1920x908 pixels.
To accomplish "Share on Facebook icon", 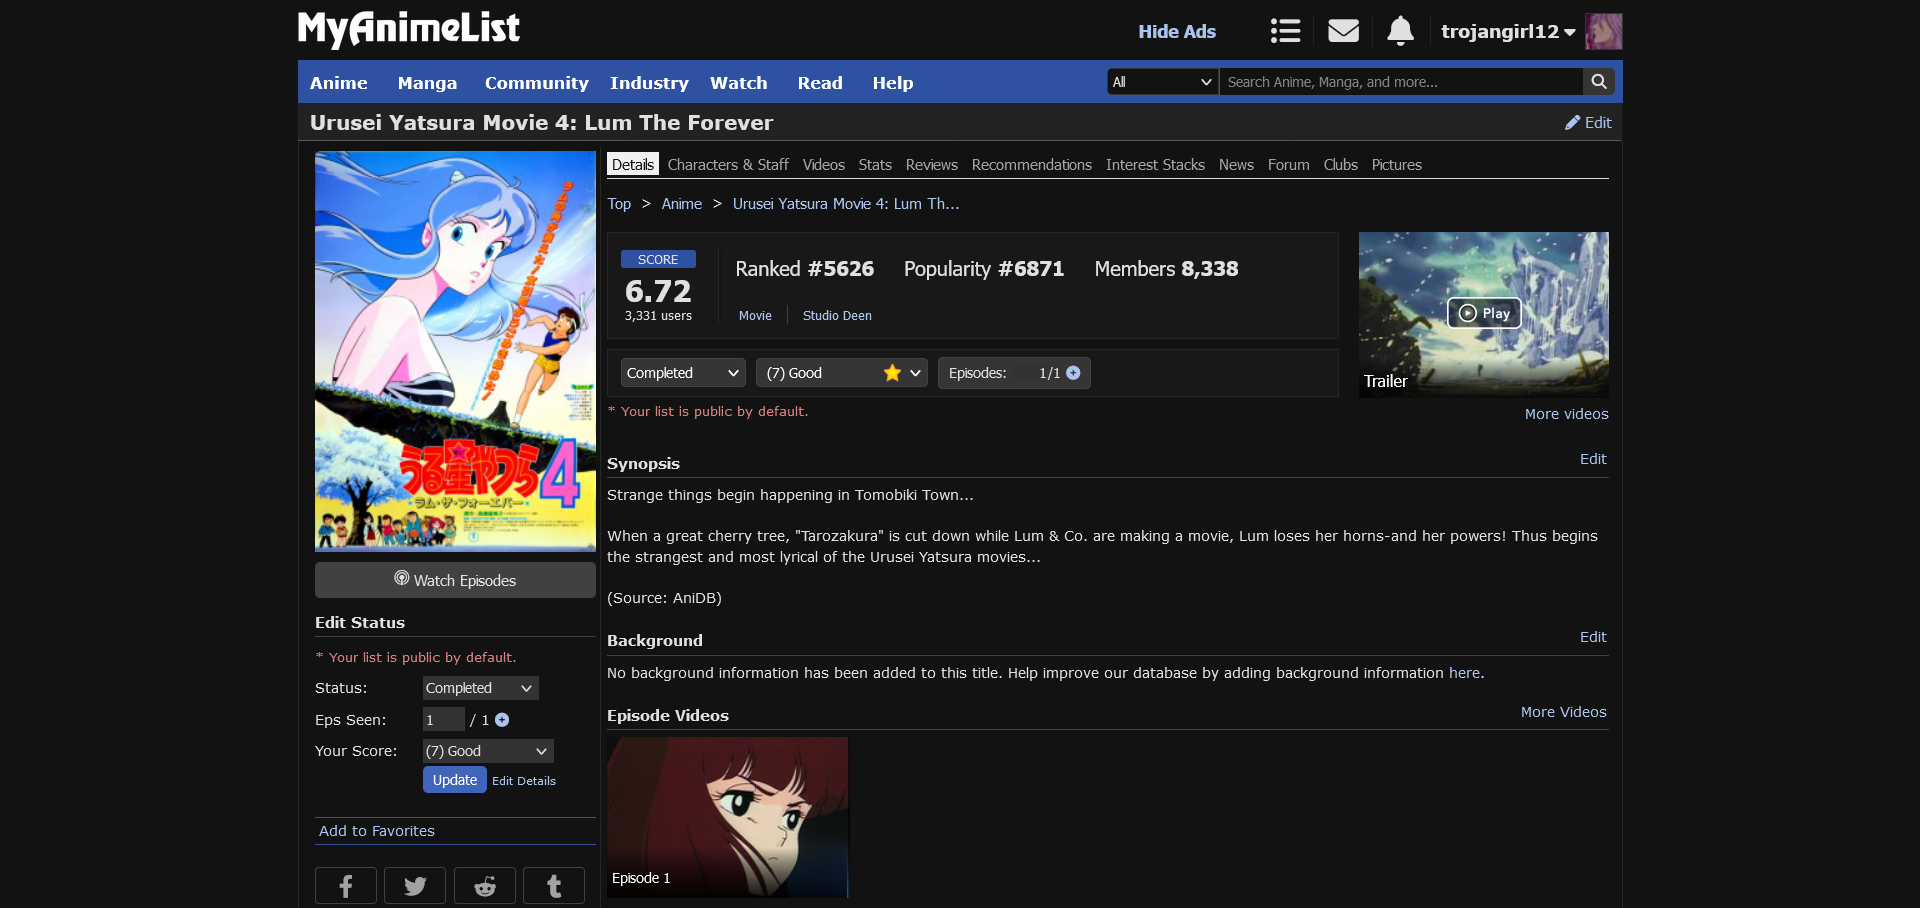I will pyautogui.click(x=346, y=886).
